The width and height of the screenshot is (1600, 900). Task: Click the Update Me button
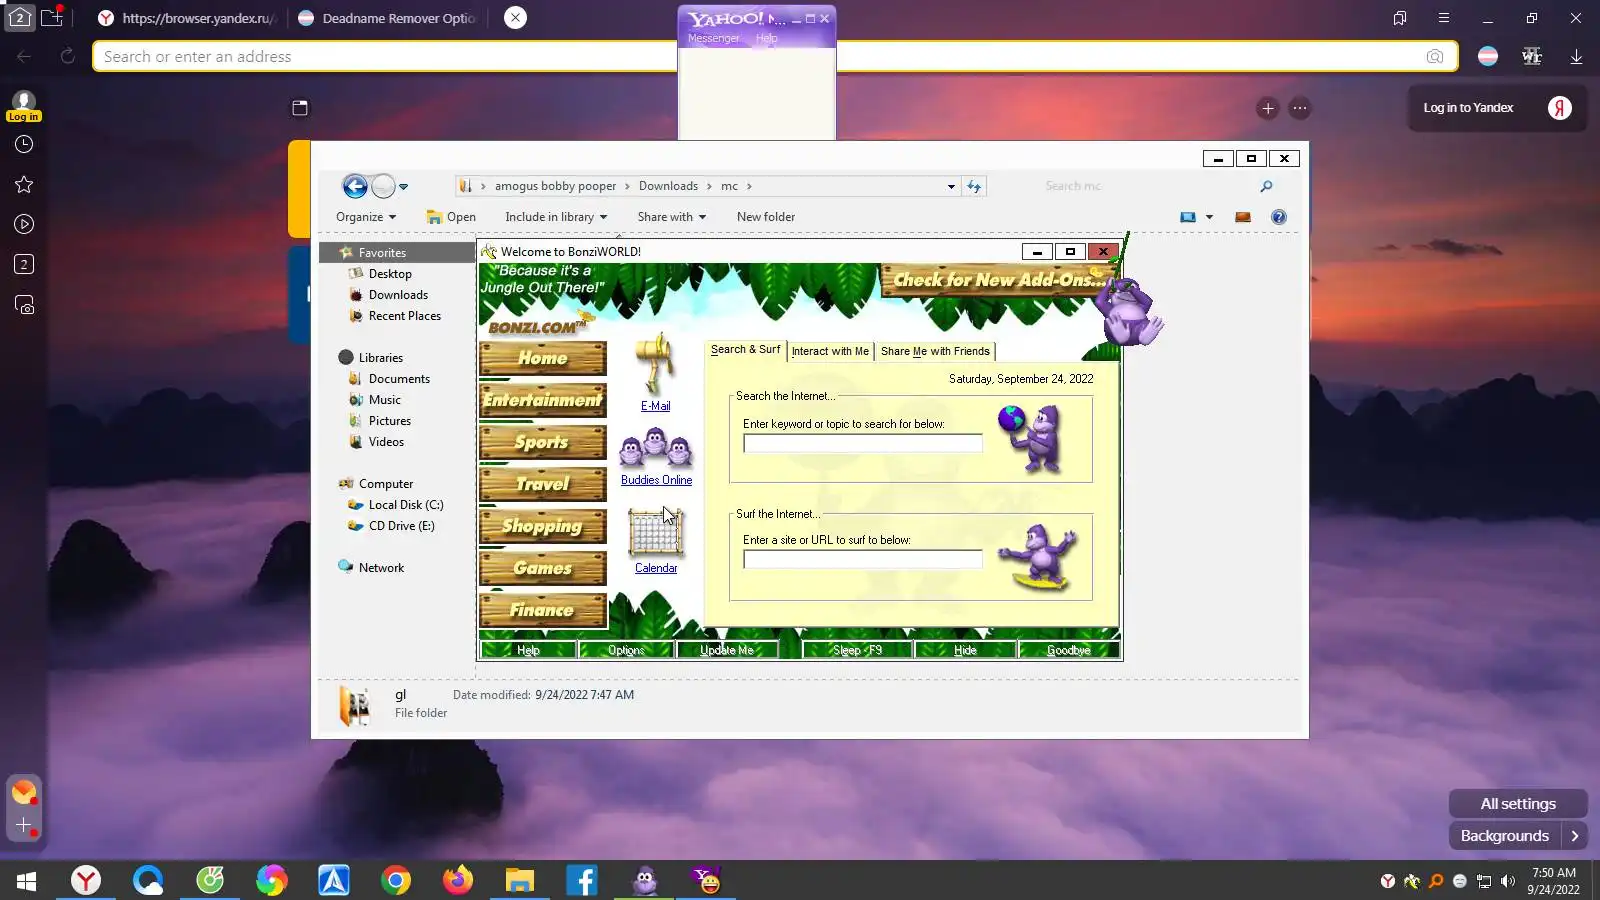pyautogui.click(x=727, y=650)
